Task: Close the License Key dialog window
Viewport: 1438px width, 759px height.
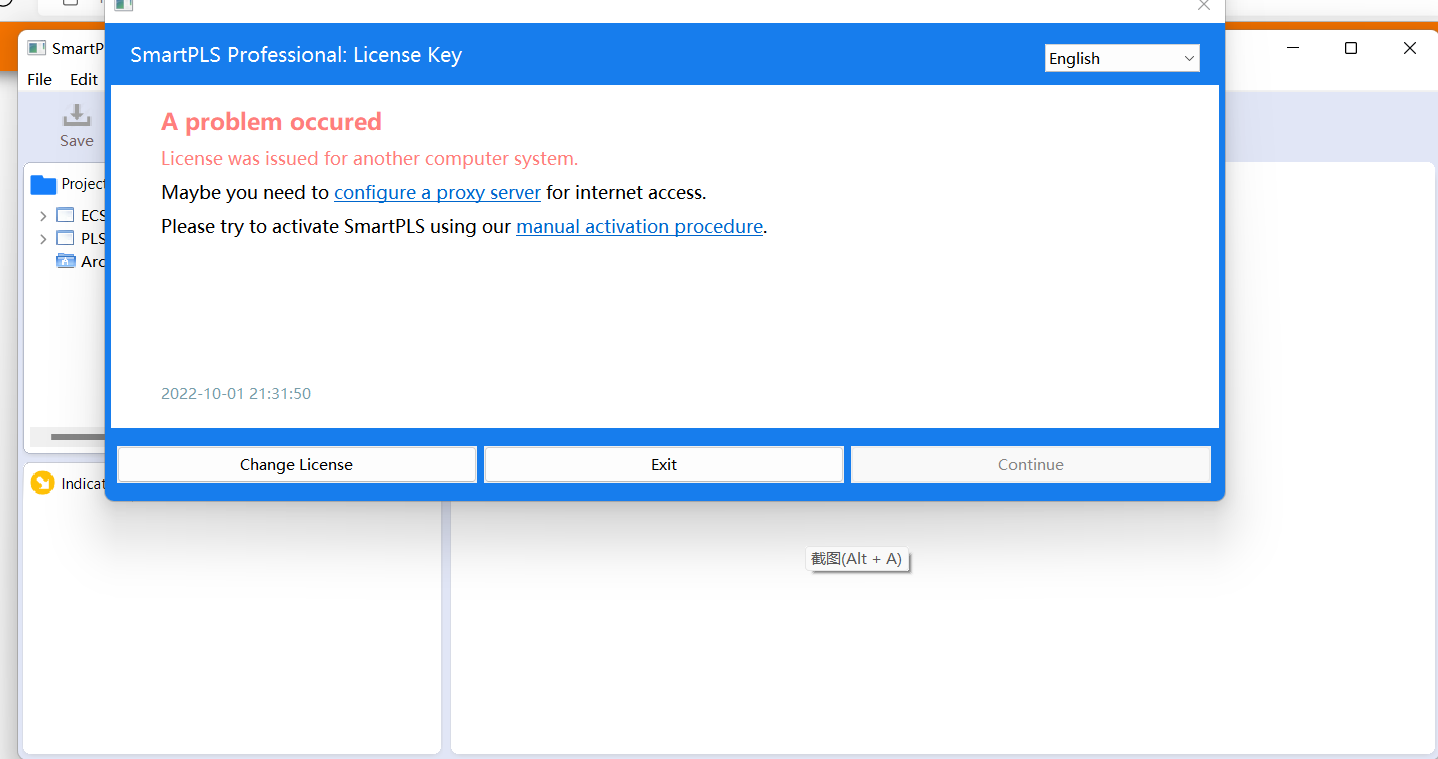Action: tap(1204, 5)
